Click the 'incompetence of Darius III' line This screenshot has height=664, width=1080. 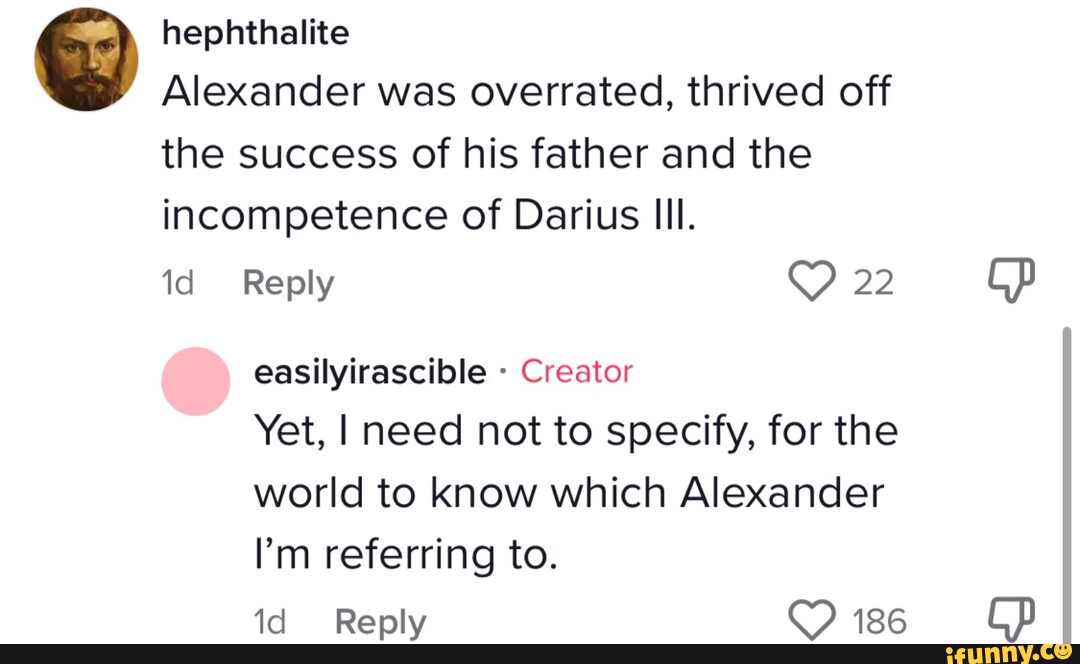(x=427, y=216)
